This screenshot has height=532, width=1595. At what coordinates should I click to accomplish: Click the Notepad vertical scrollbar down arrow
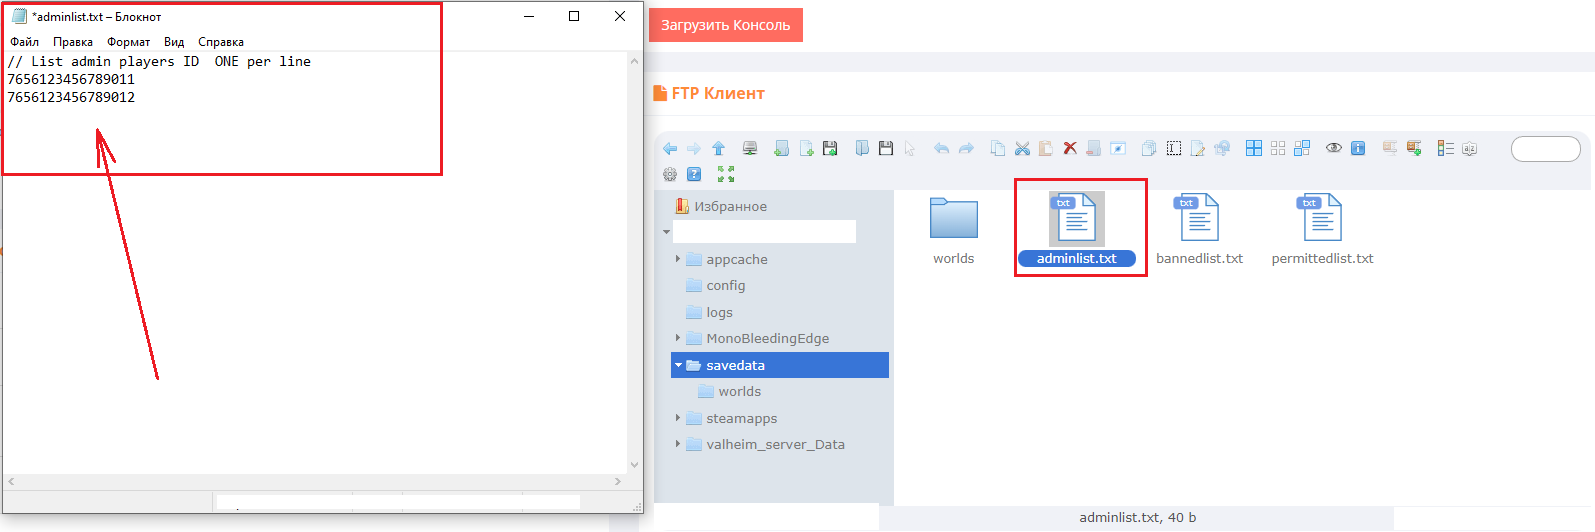pyautogui.click(x=634, y=465)
